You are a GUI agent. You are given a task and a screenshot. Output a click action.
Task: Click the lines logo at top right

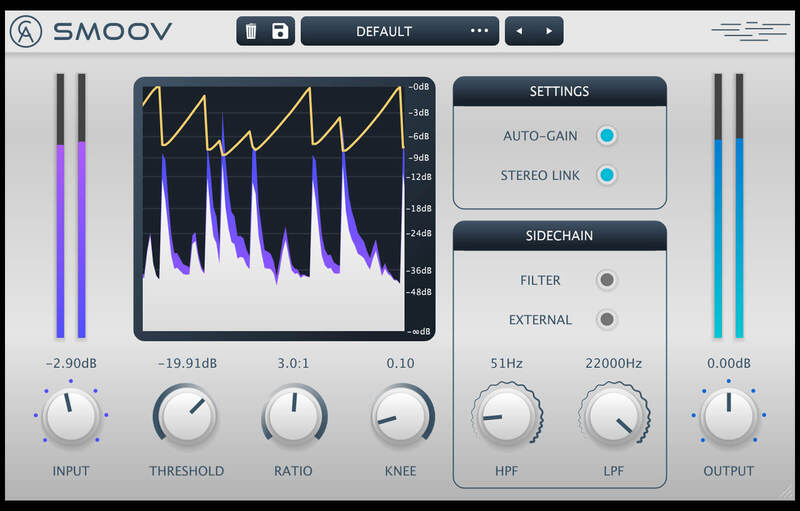point(751,31)
